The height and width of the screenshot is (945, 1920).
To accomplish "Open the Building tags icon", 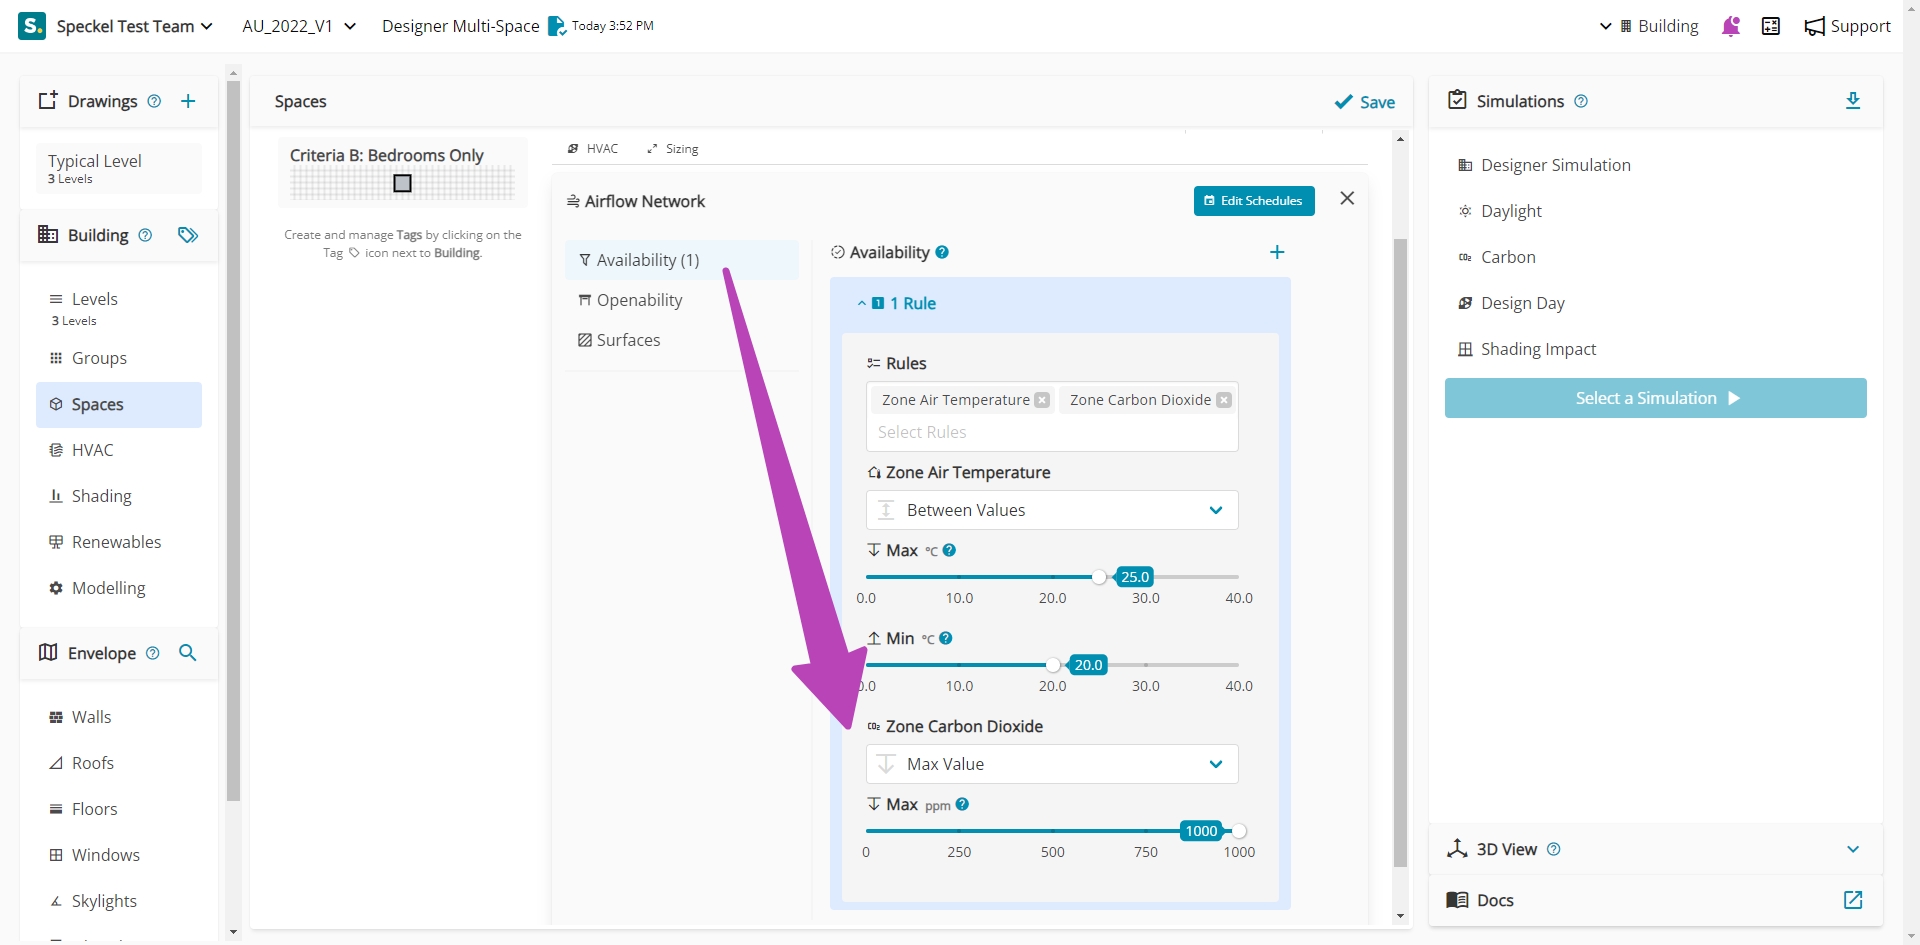I will pyautogui.click(x=188, y=235).
